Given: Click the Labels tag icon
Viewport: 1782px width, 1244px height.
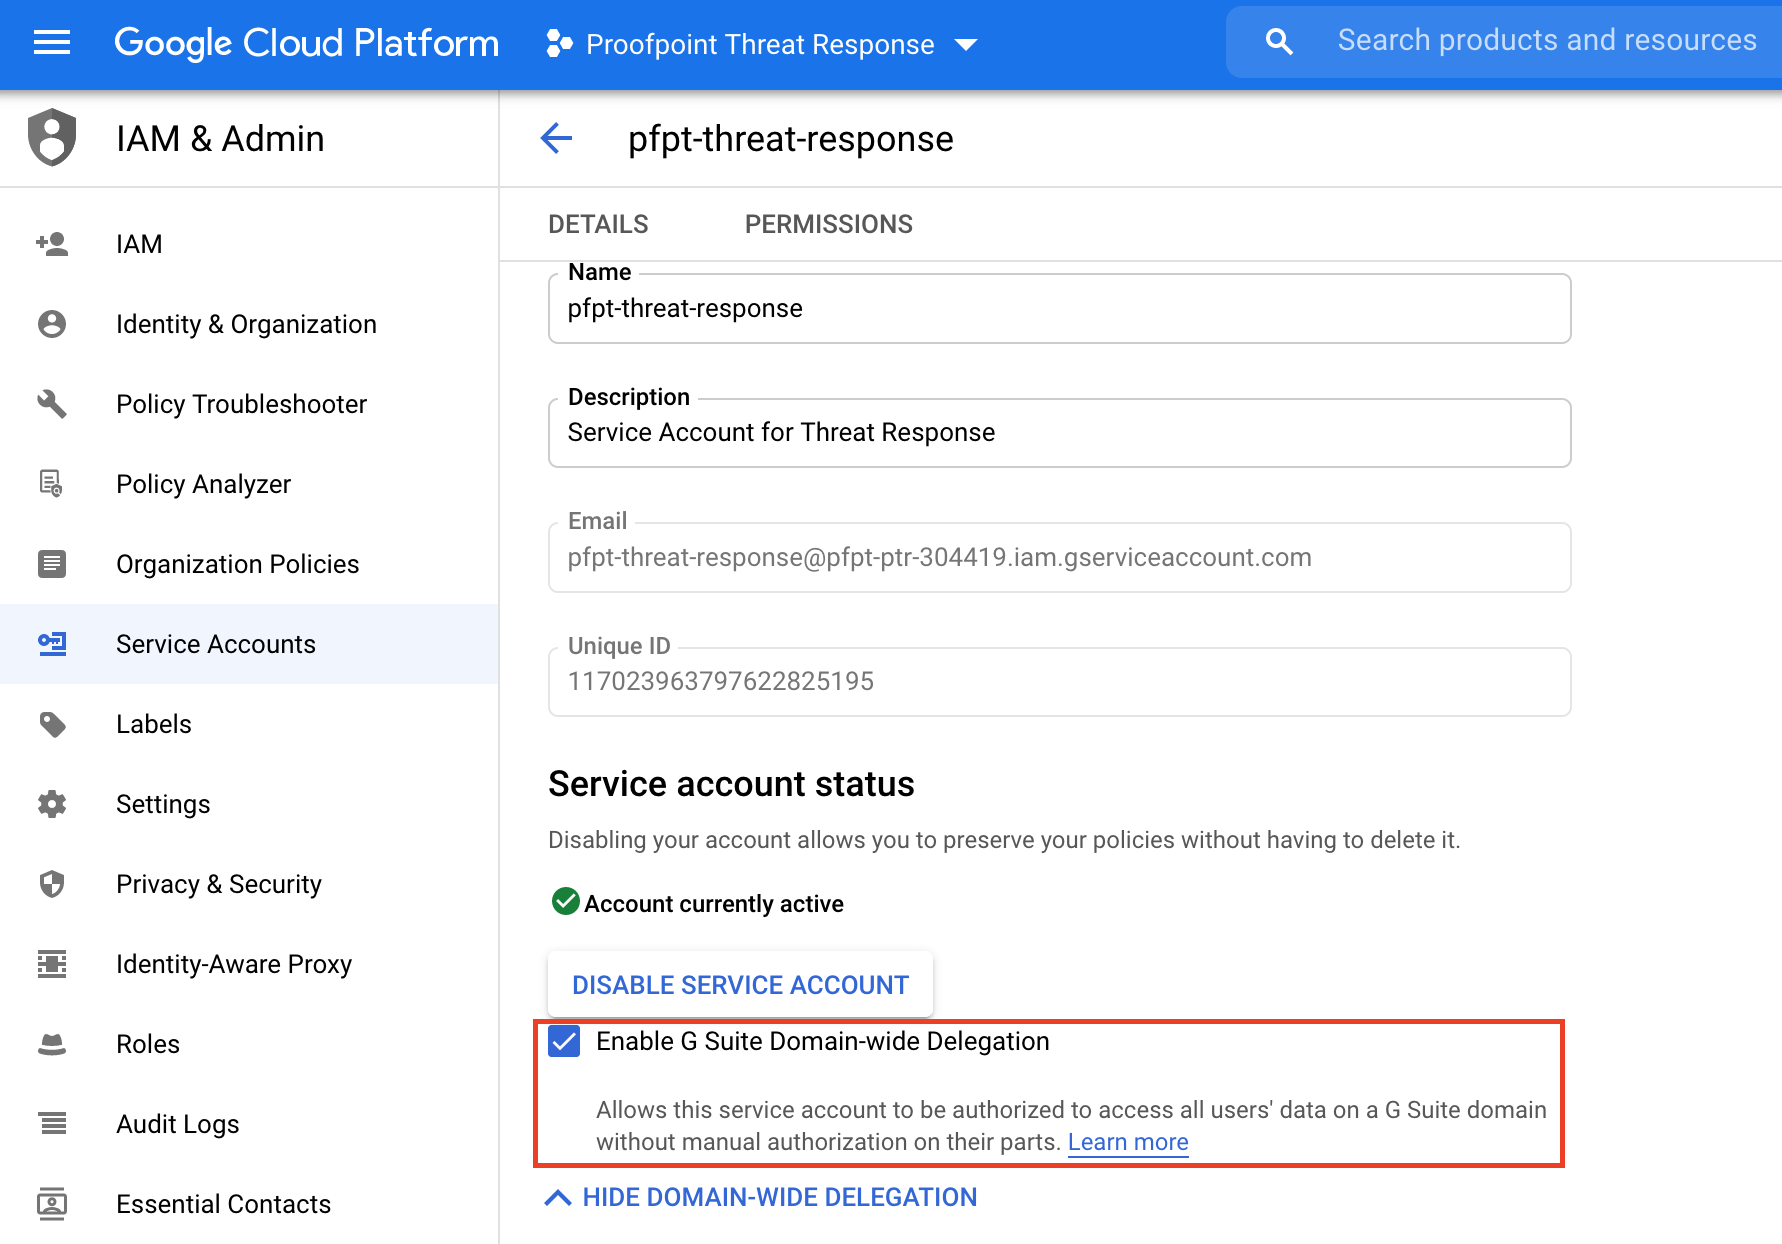Looking at the screenshot, I should pyautogui.click(x=52, y=724).
